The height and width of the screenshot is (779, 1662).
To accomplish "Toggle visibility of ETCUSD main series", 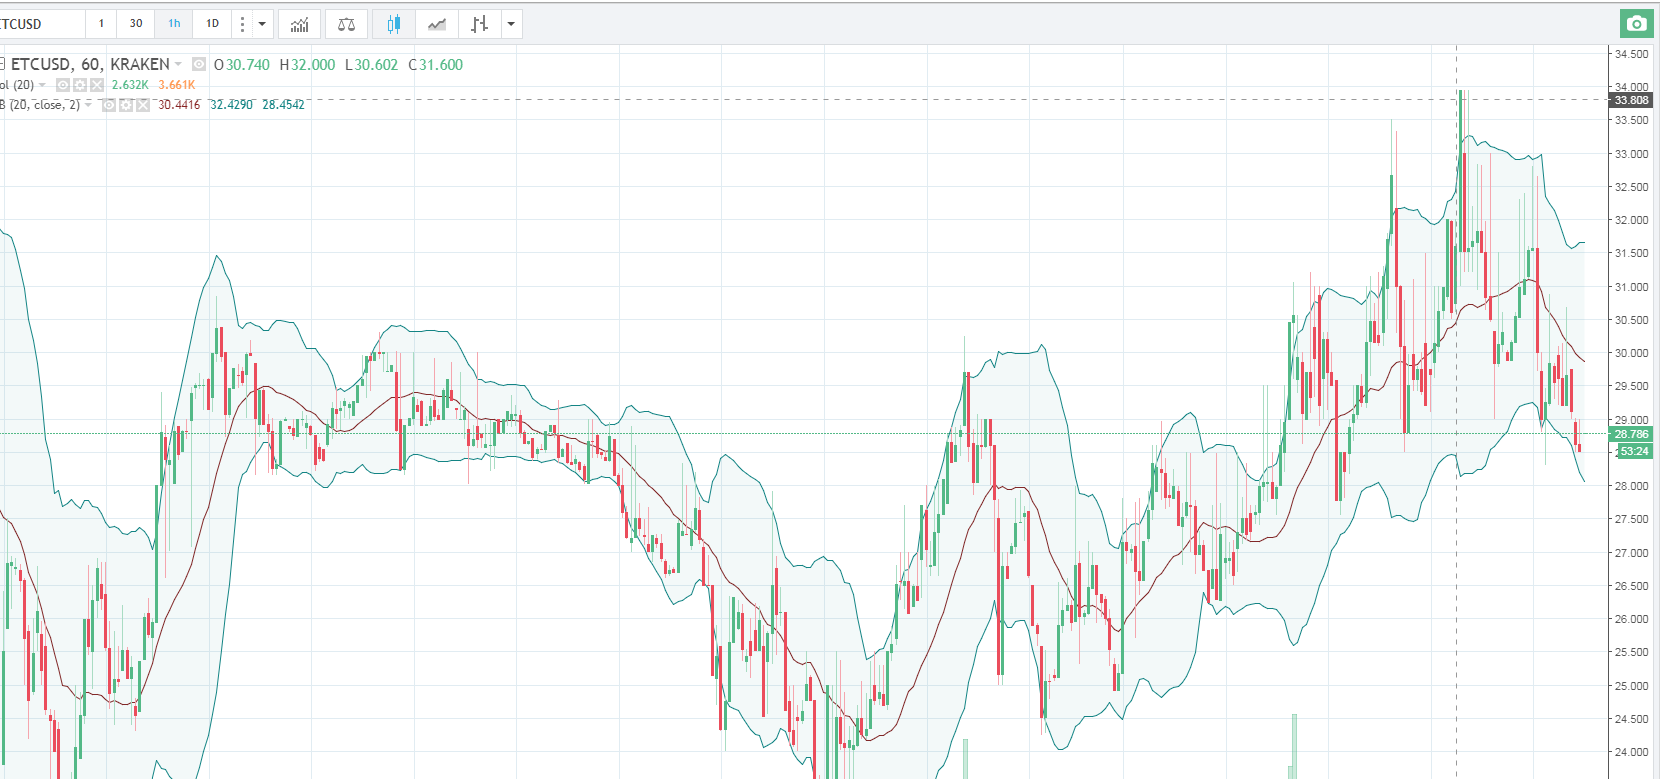I will [x=199, y=65].
